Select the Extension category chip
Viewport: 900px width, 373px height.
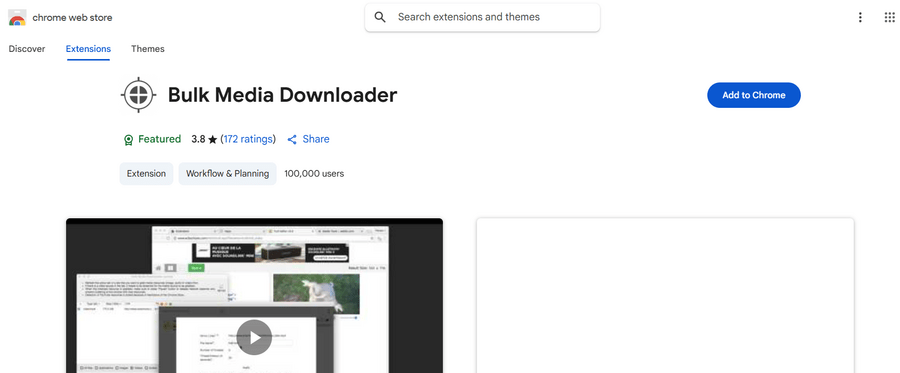pos(146,173)
